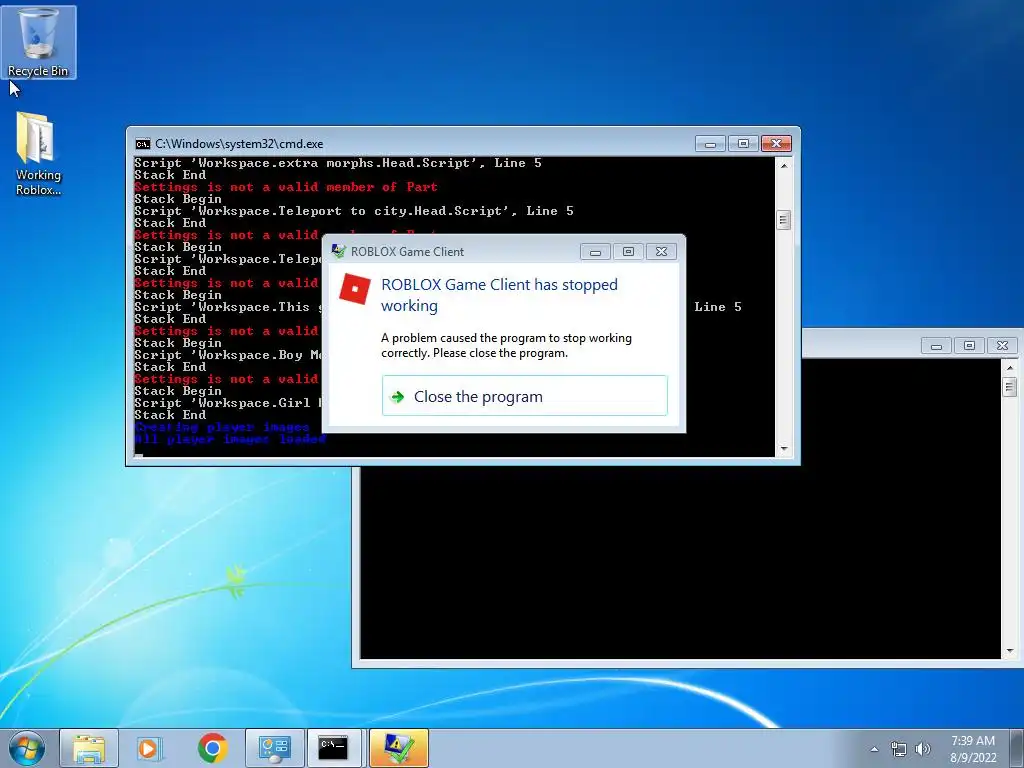Open network status tray icon
The height and width of the screenshot is (768, 1024).
pos(899,749)
